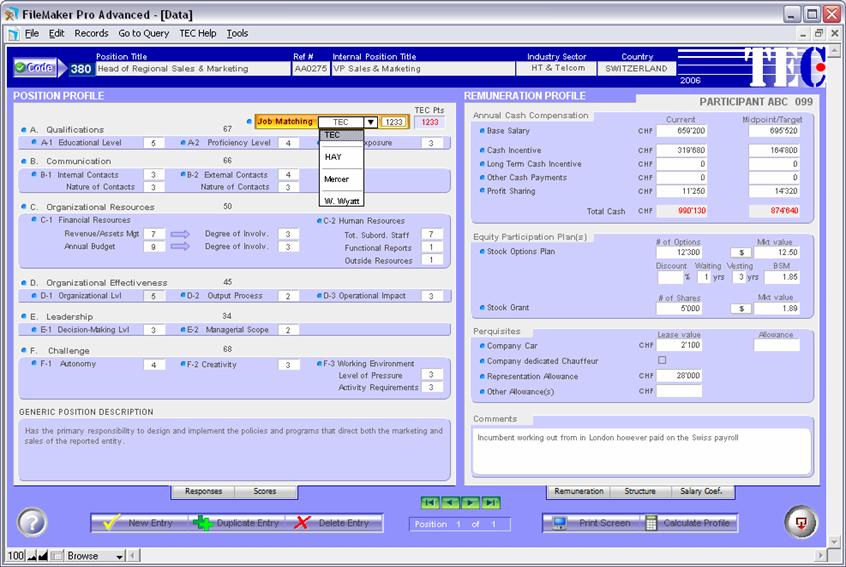Choose Mercer in the Job Matching dropdown

[341, 180]
